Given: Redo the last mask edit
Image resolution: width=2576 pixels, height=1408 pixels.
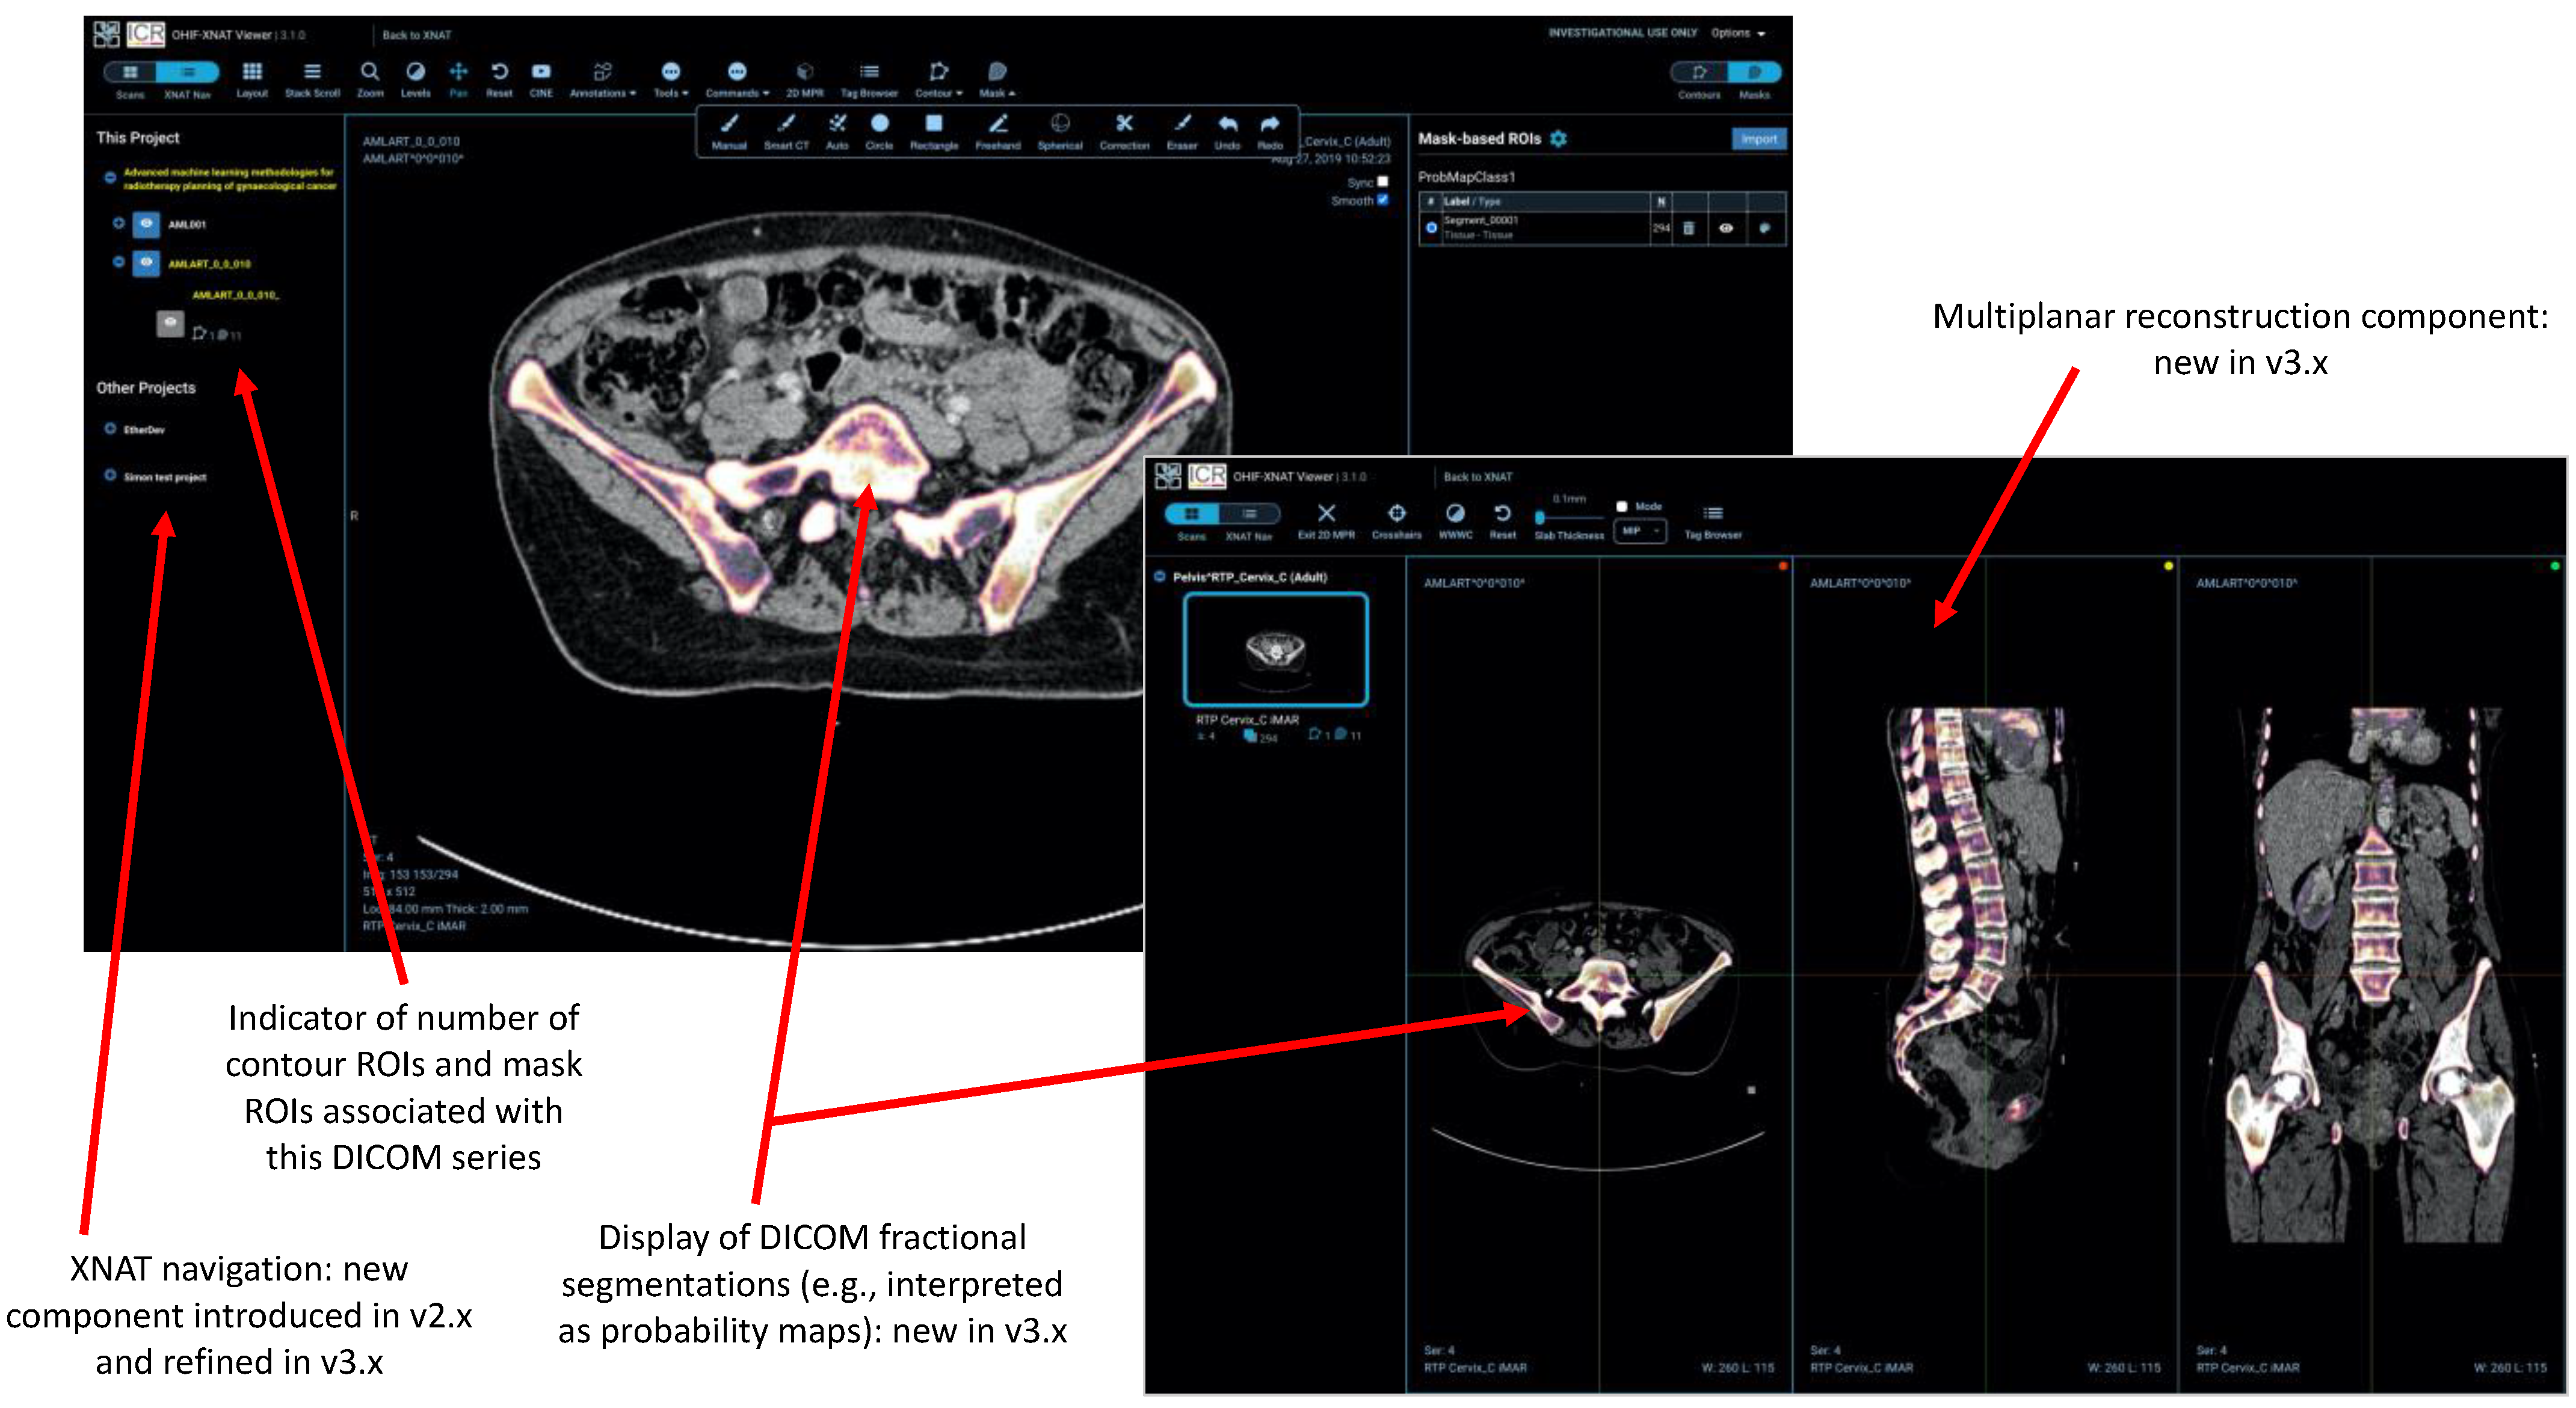Looking at the screenshot, I should pyautogui.click(x=1270, y=131).
